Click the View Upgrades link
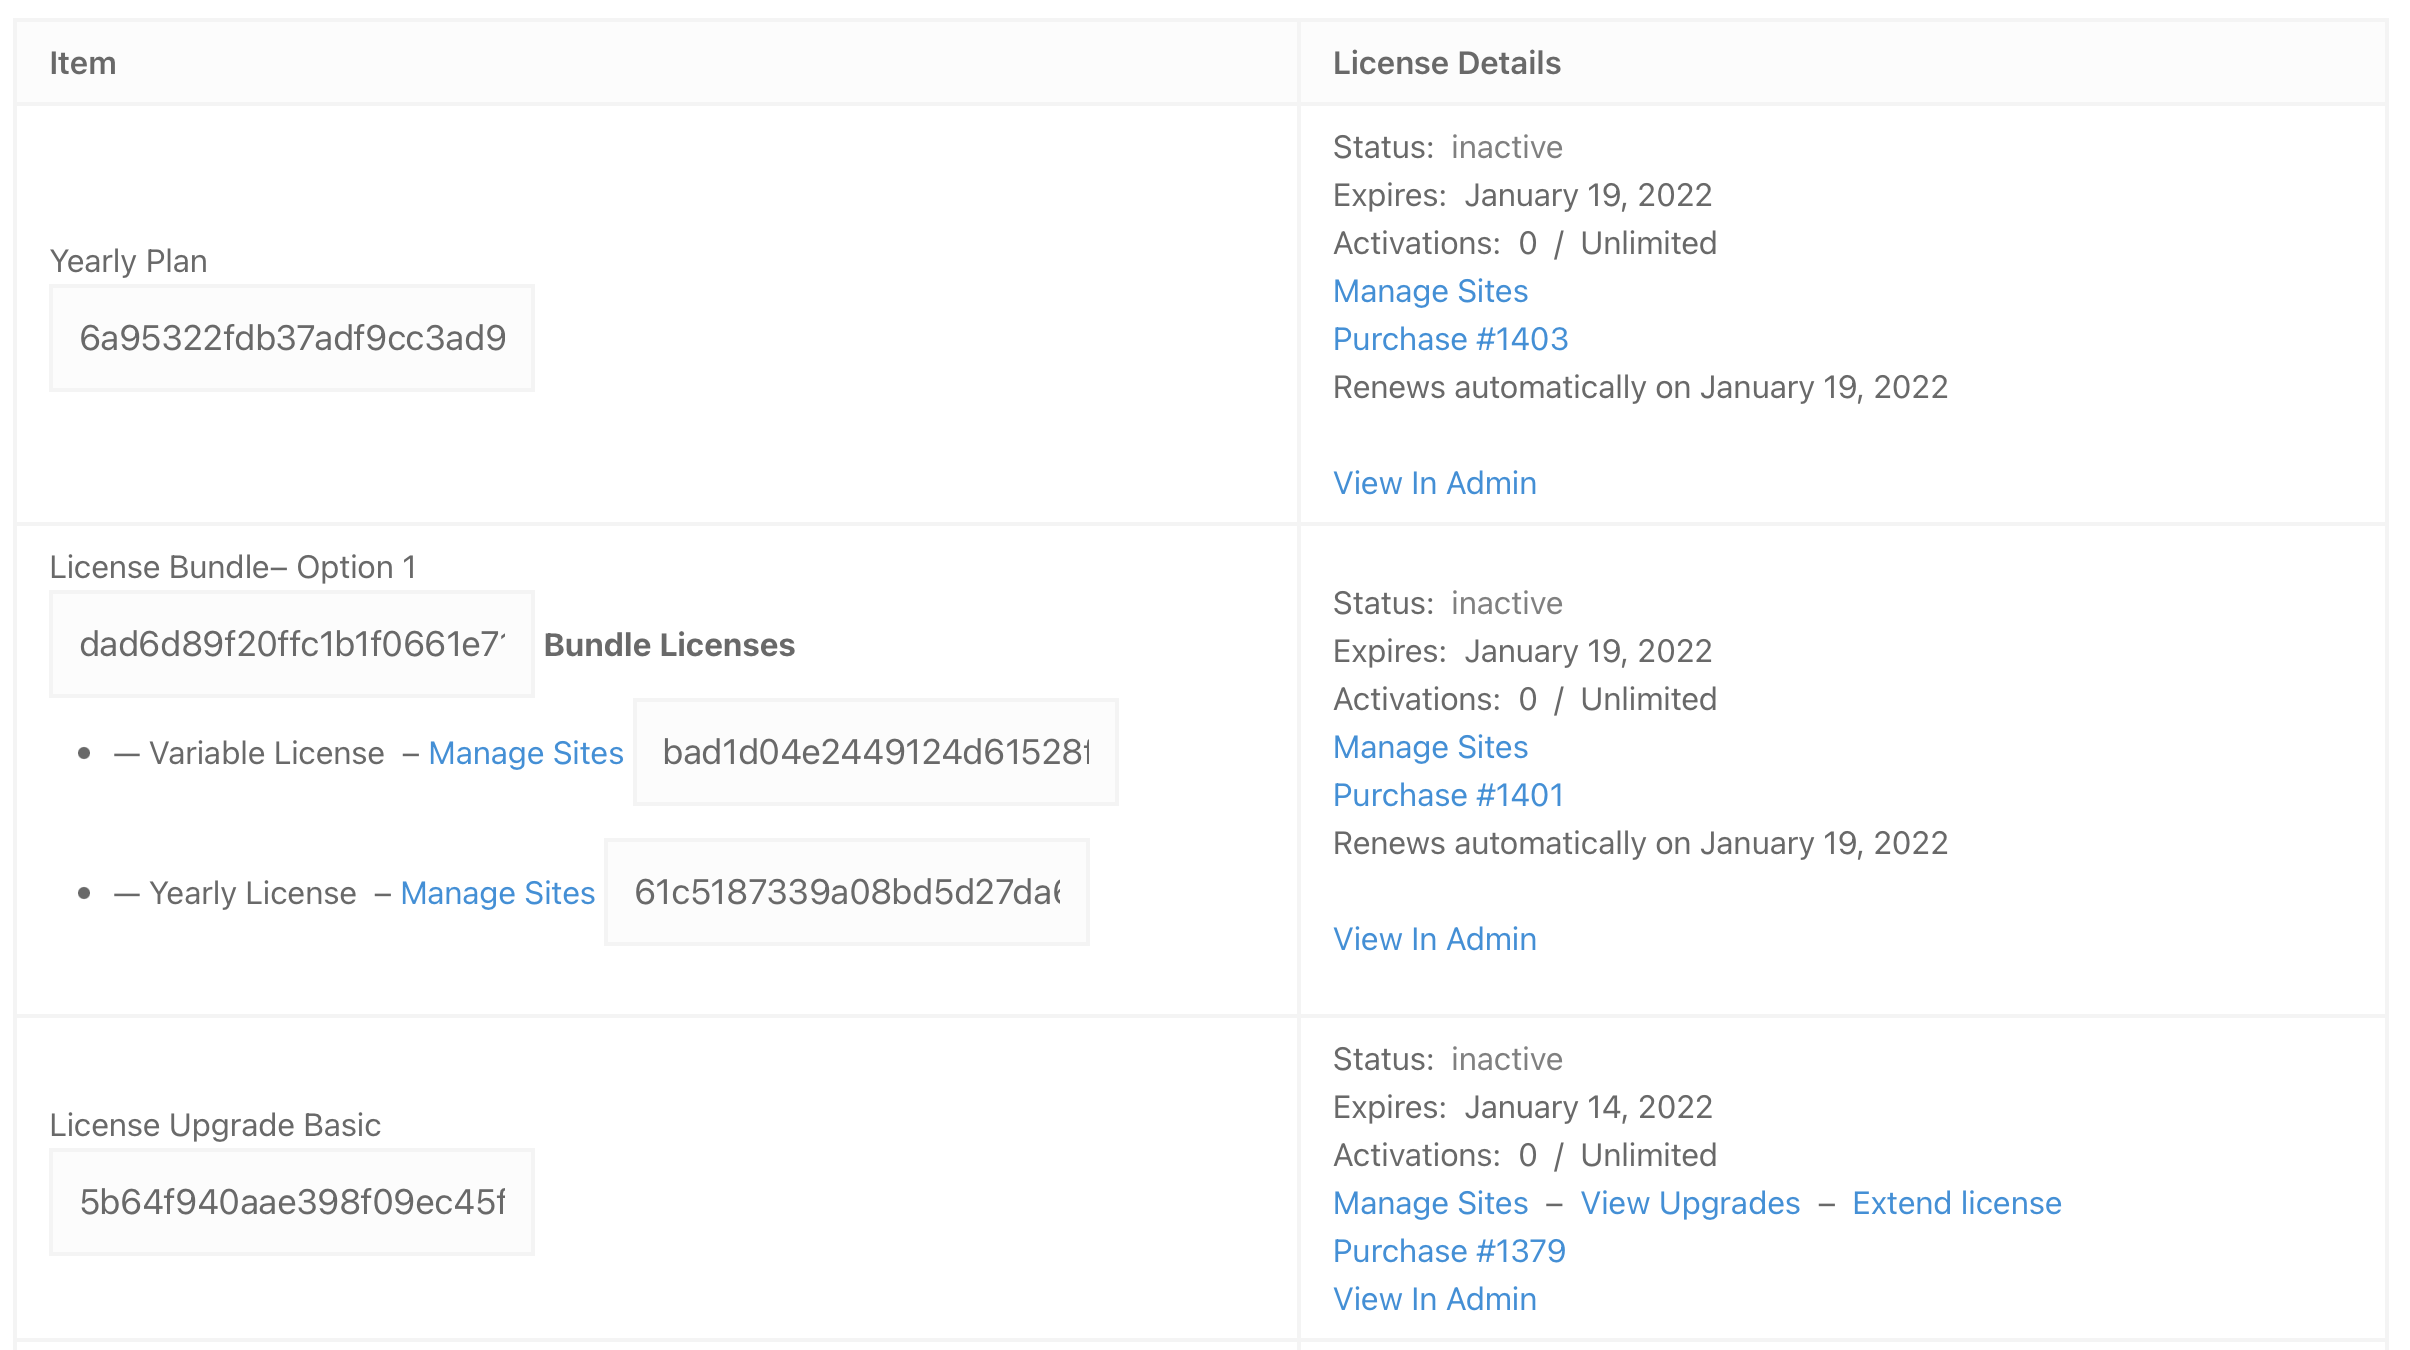 click(x=1690, y=1203)
